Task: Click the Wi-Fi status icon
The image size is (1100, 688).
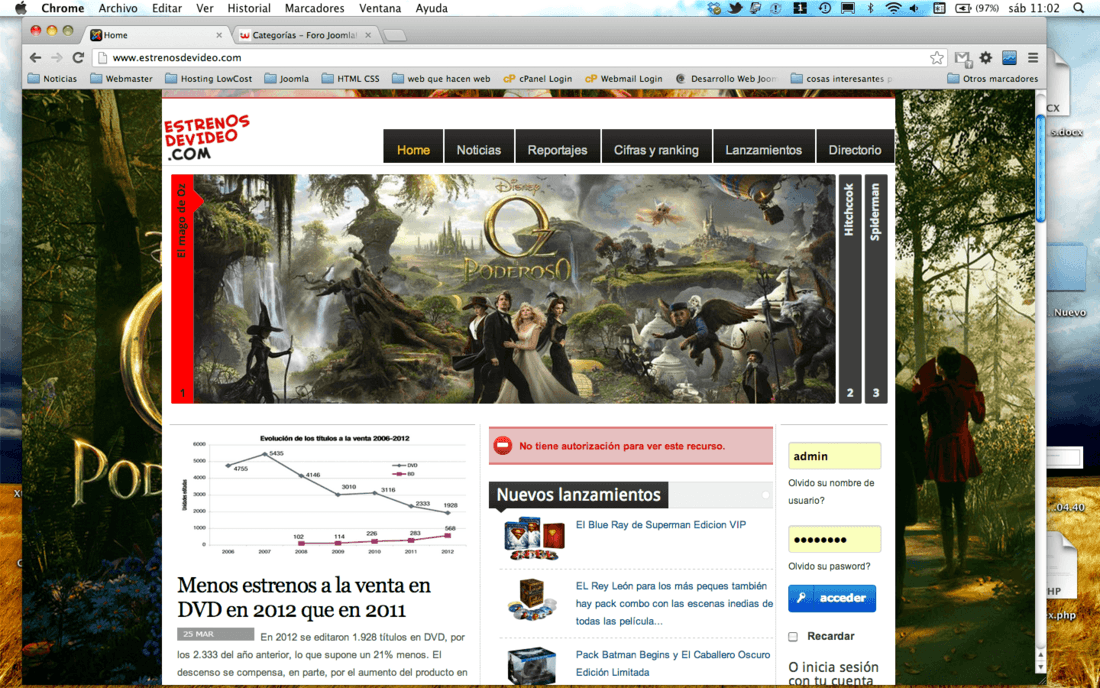Action: pyautogui.click(x=893, y=8)
